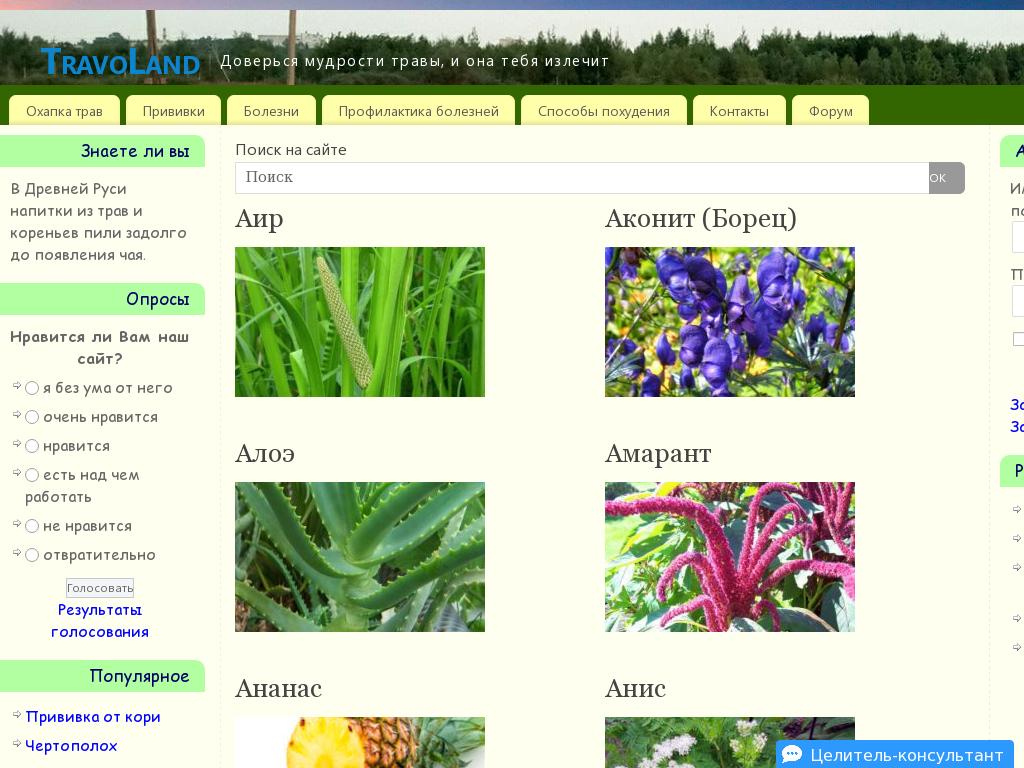Select 'очень нравится' radio option
The height and width of the screenshot is (768, 1024).
(32, 417)
